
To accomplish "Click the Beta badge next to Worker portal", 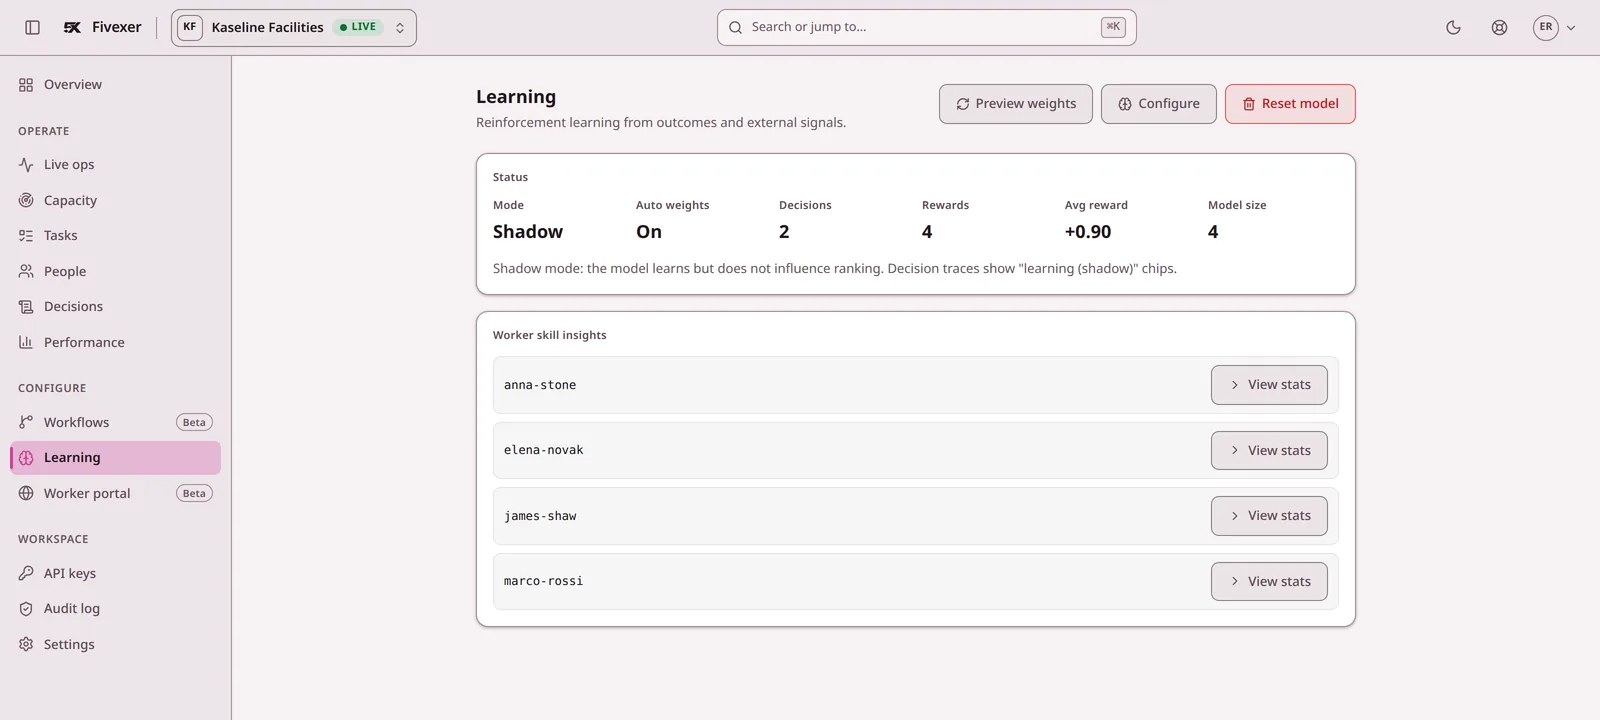I will point(194,493).
